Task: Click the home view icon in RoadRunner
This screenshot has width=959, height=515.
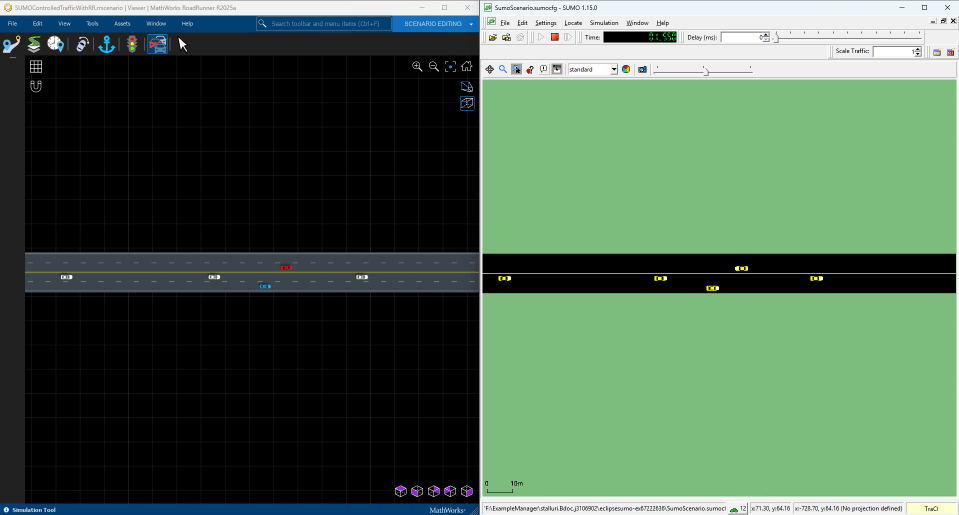Action: [467, 67]
